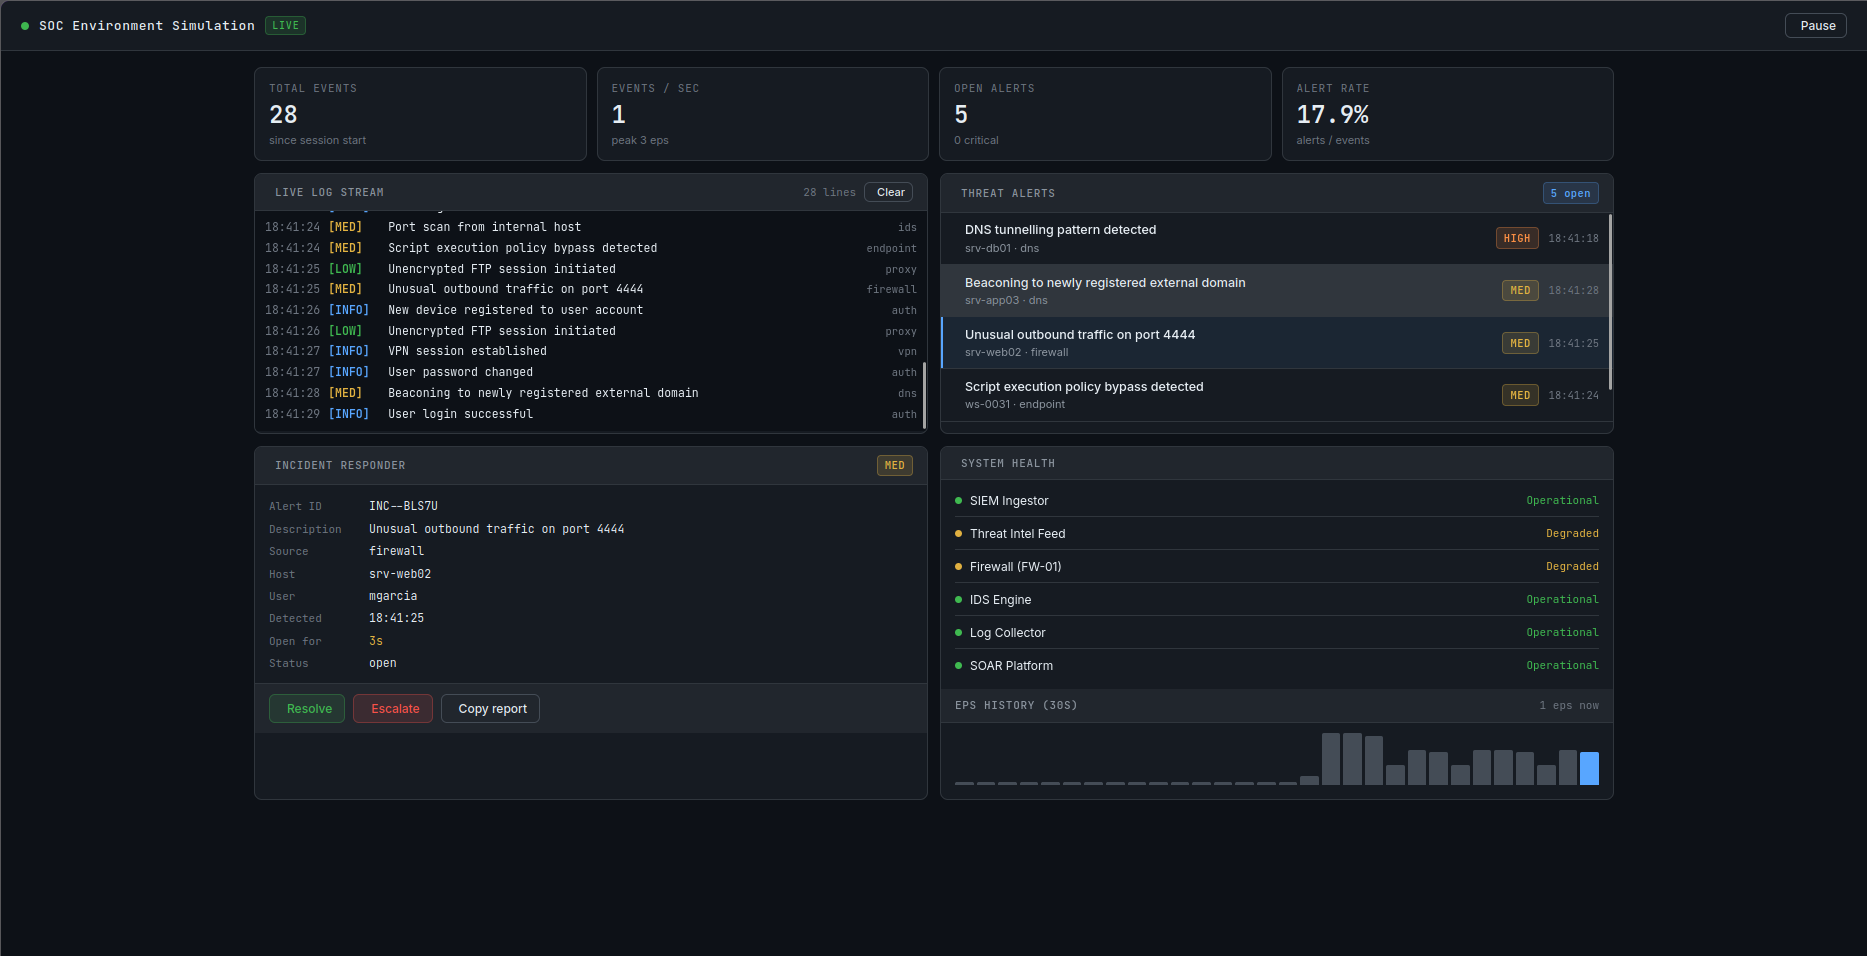Click the host value srv-web02 in Incident Responder
The height and width of the screenshot is (956, 1867).
click(x=400, y=574)
